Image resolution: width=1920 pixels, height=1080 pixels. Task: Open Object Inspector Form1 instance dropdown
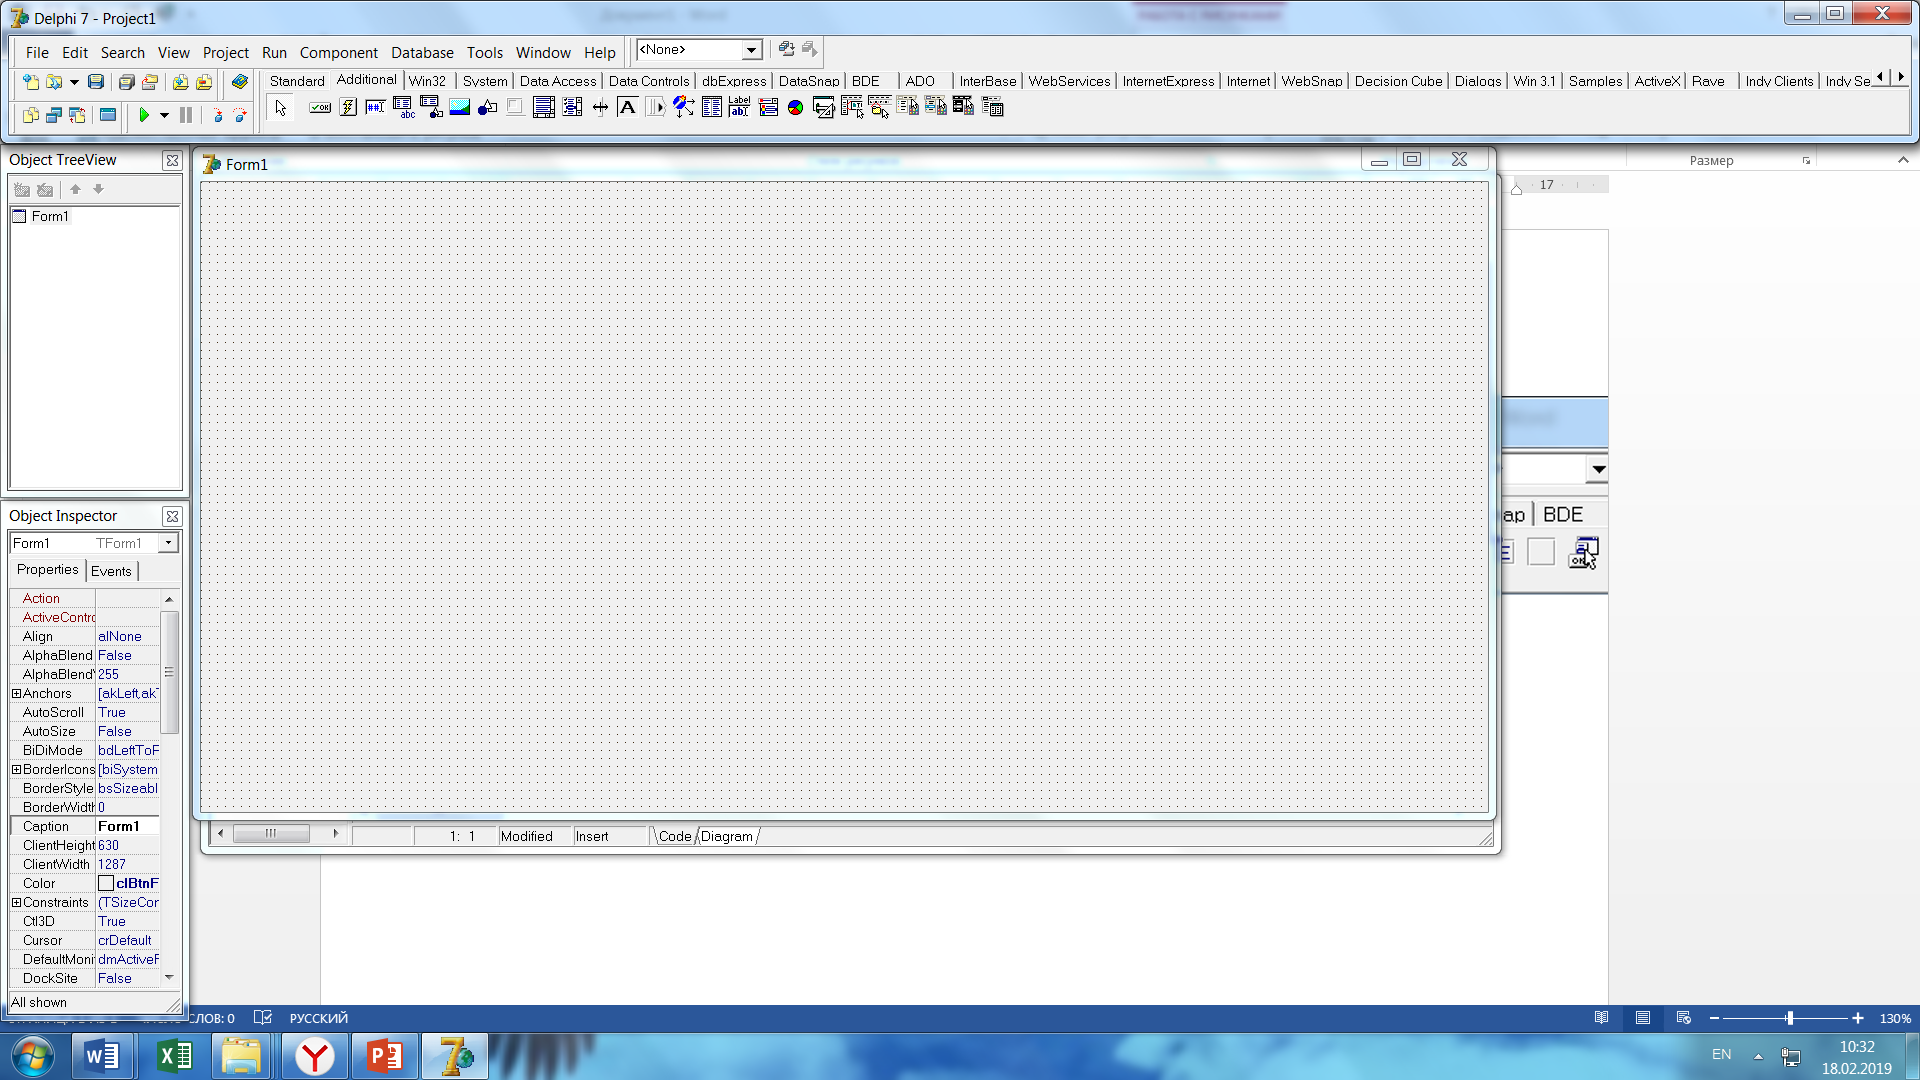point(168,543)
